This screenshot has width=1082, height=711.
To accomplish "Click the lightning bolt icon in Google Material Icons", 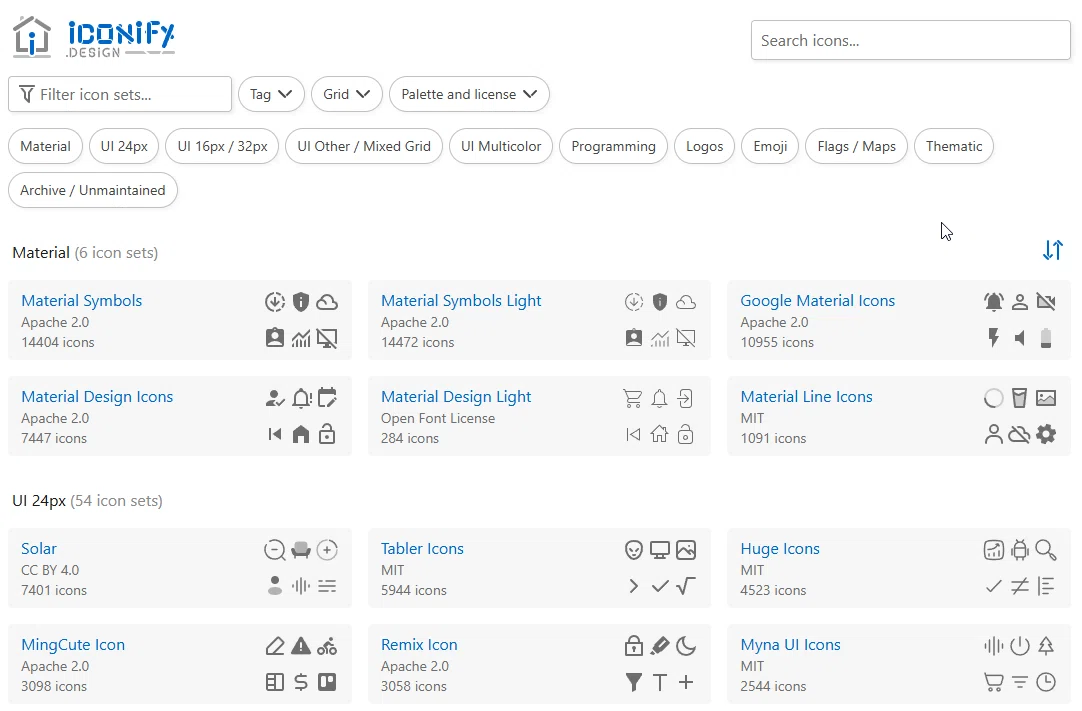I will (x=994, y=338).
